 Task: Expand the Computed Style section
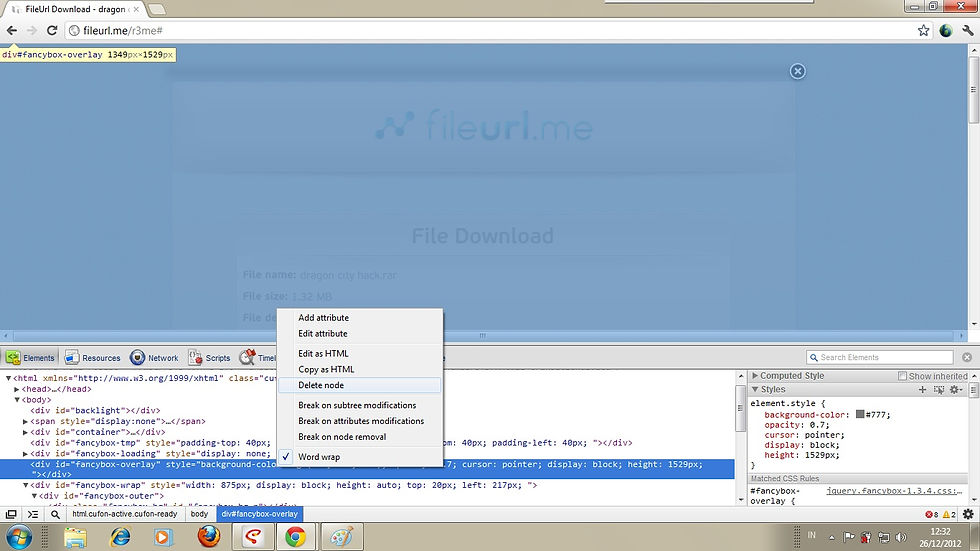755,375
